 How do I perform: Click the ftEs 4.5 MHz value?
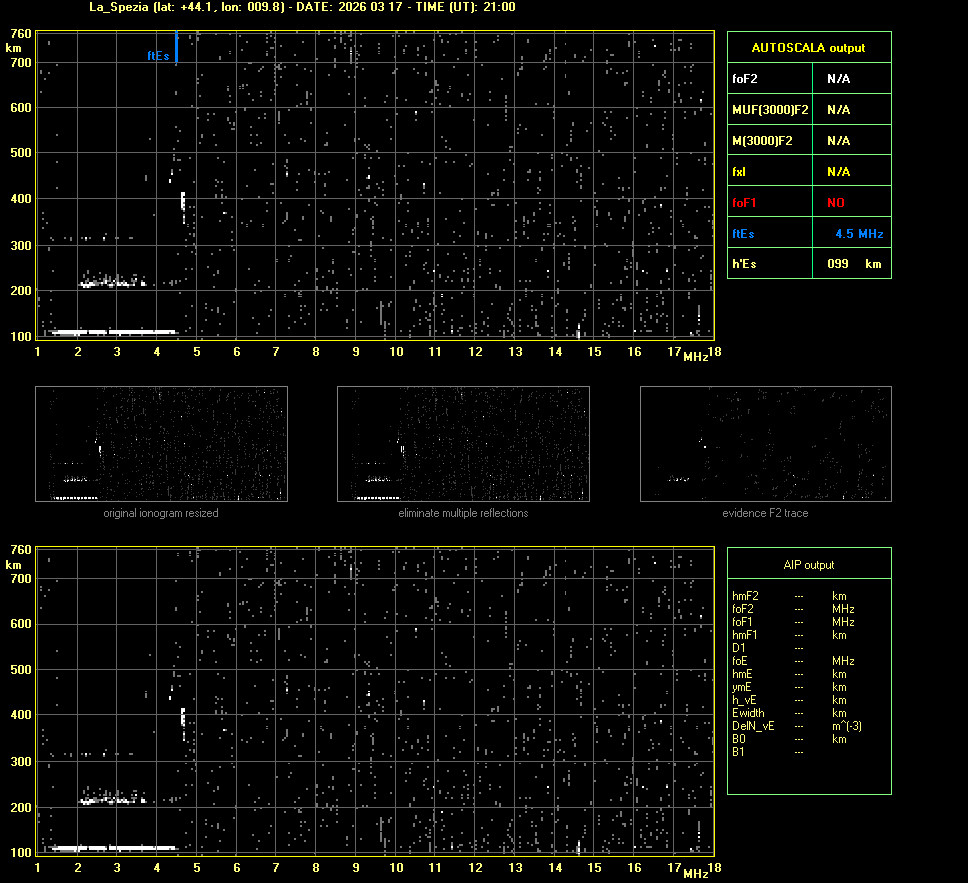pyautogui.click(x=859, y=233)
